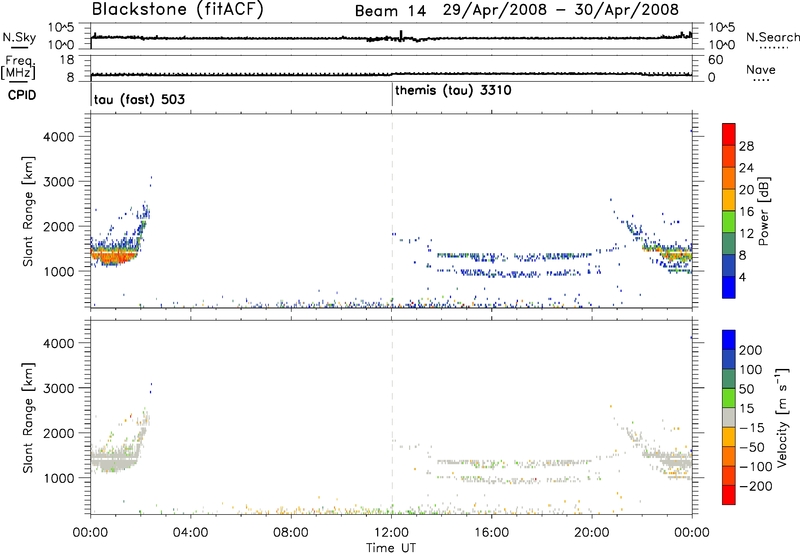The image size is (800, 554).
Task: Click the noise sky trace spike near 12:00
Action: [401, 35]
